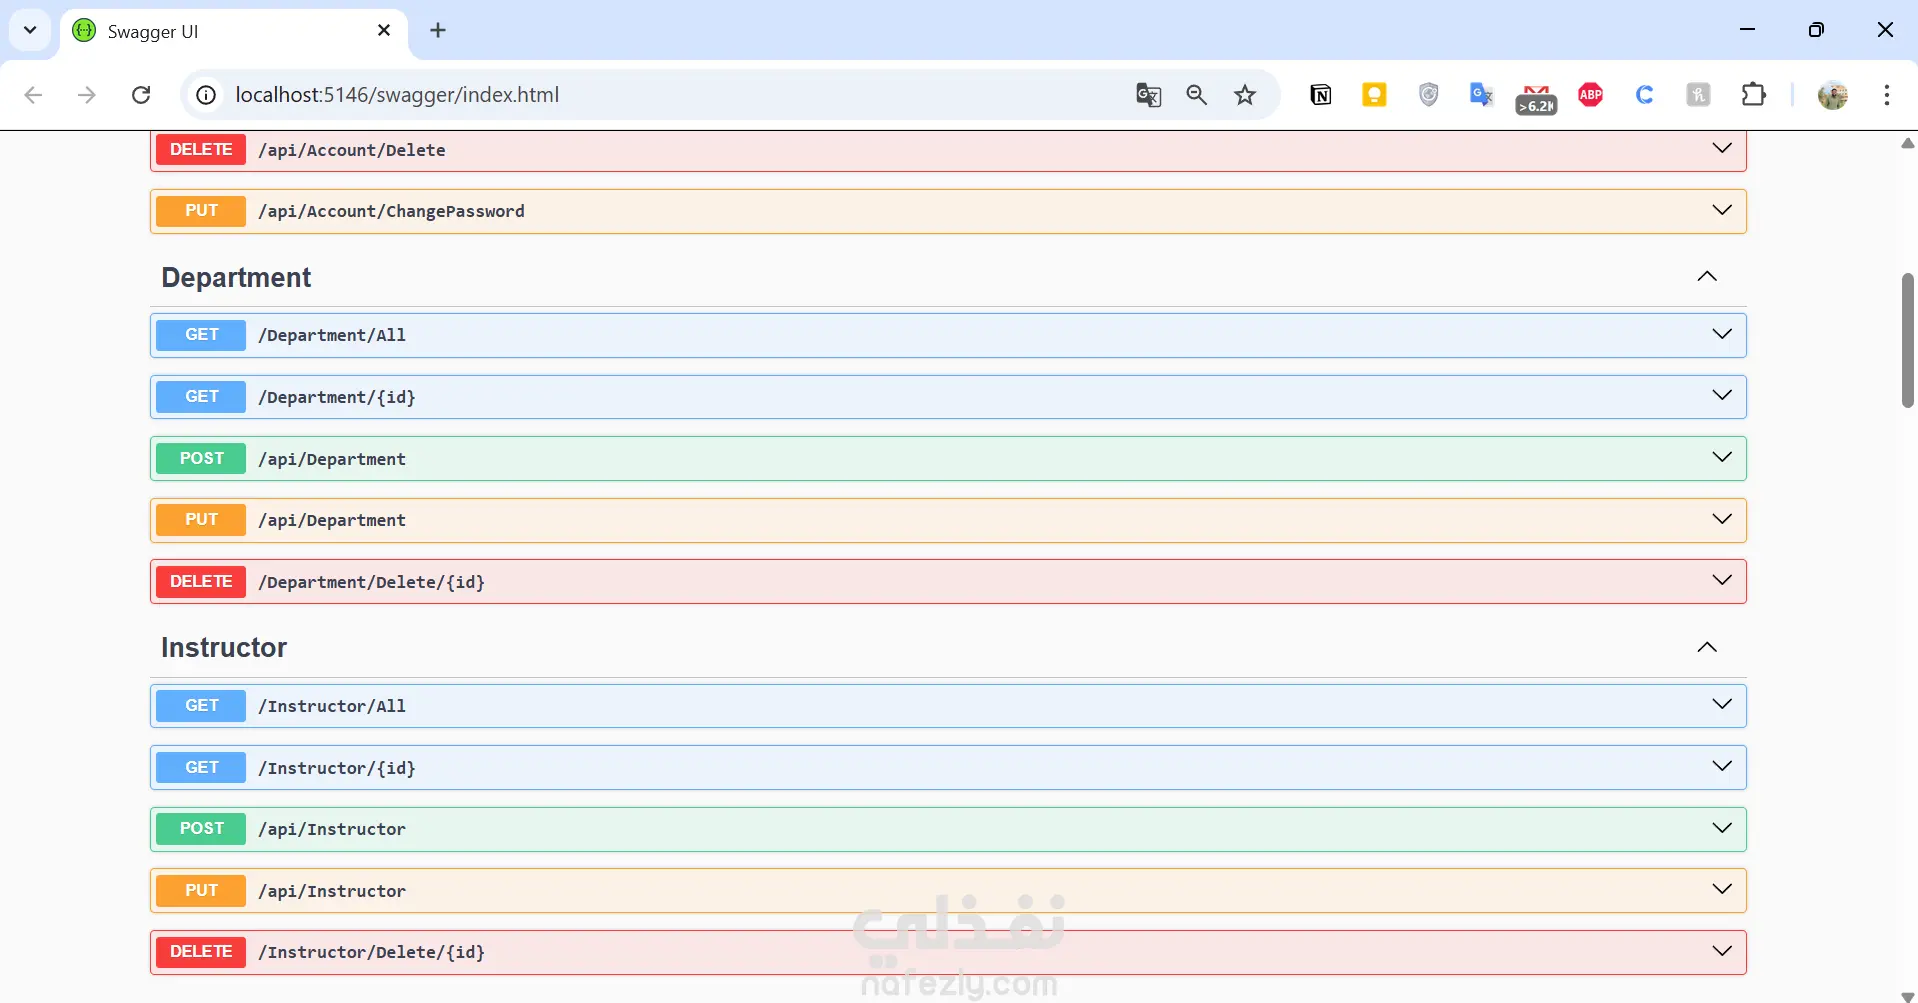The image size is (1918, 1003).
Task: Click the scrollbar up arrow
Action: [x=1908, y=143]
